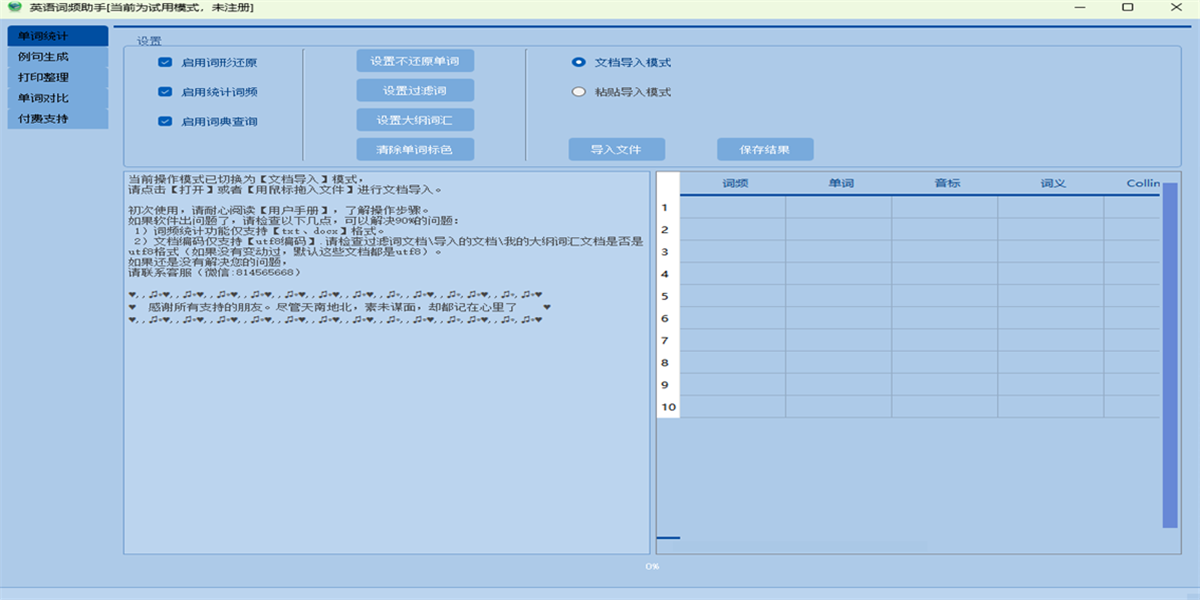Select row header 7 in the table
Screen dimensions: 1200x600
[x=668, y=340]
